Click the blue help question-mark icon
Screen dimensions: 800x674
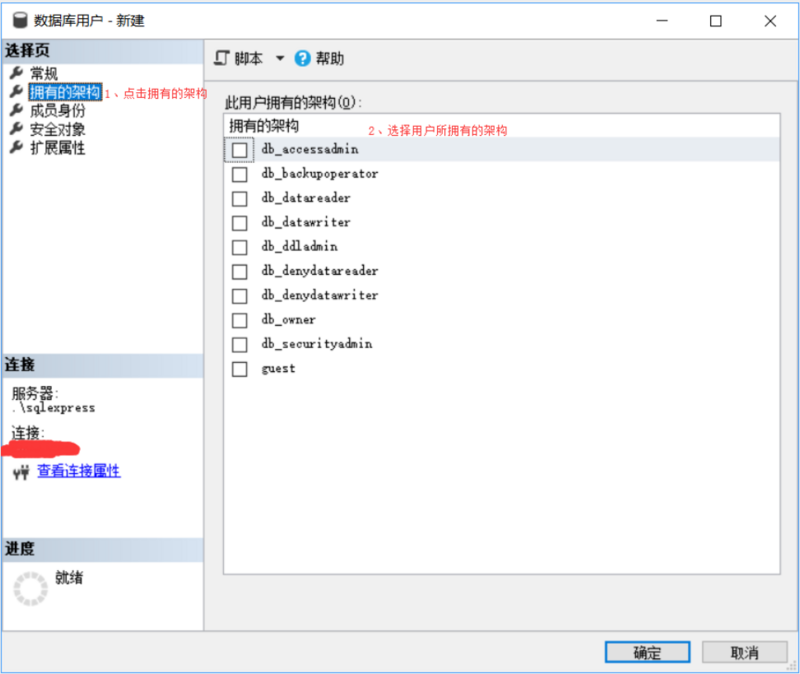302,58
